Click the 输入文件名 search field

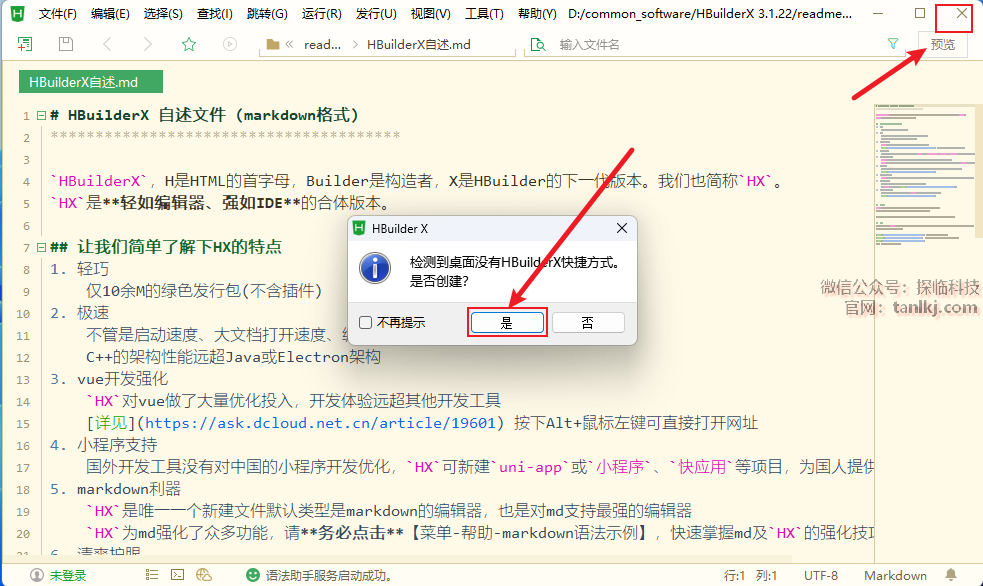[715, 44]
